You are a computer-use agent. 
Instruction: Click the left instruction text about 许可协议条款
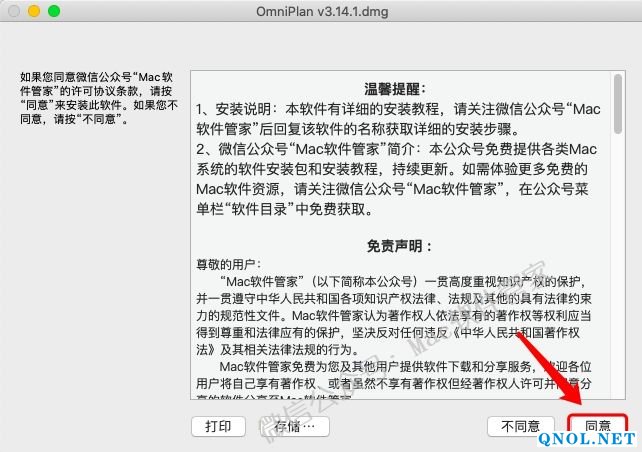99,98
